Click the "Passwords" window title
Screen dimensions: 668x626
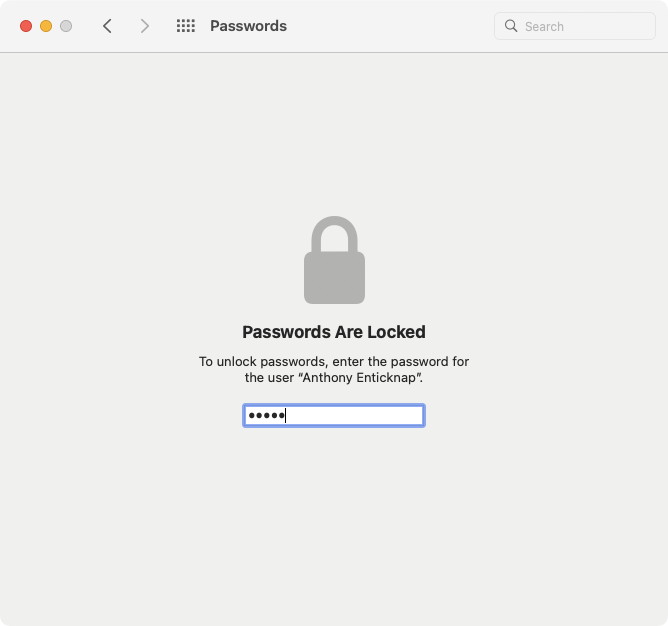pos(248,26)
